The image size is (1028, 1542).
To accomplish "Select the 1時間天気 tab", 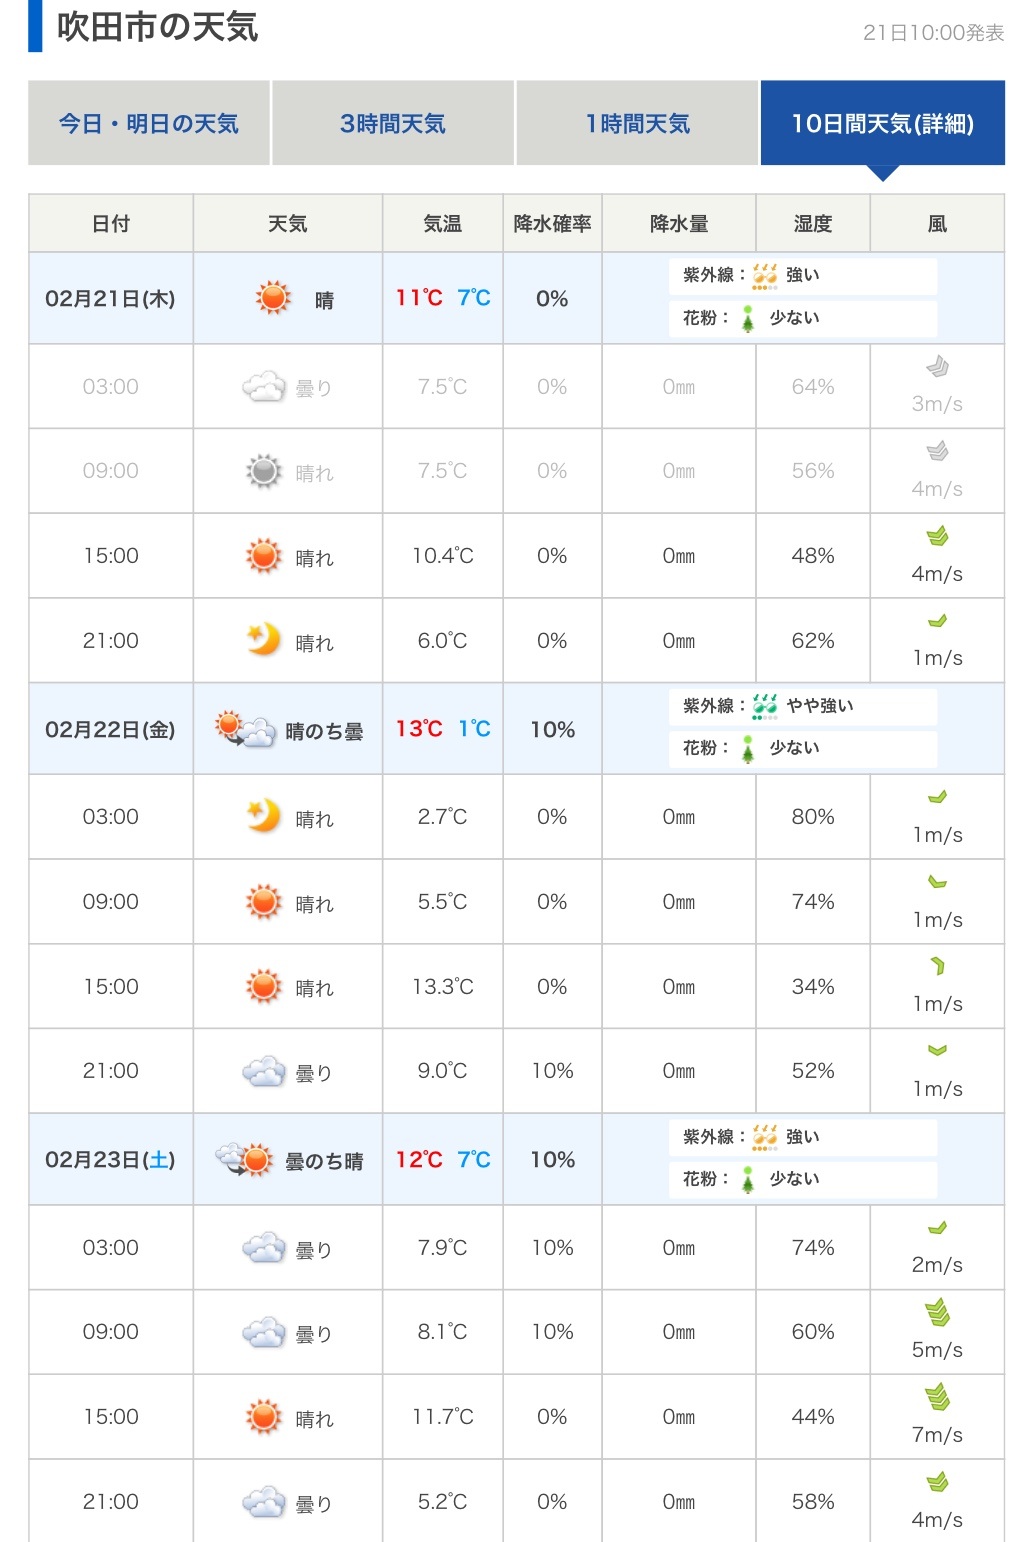I will pos(637,124).
